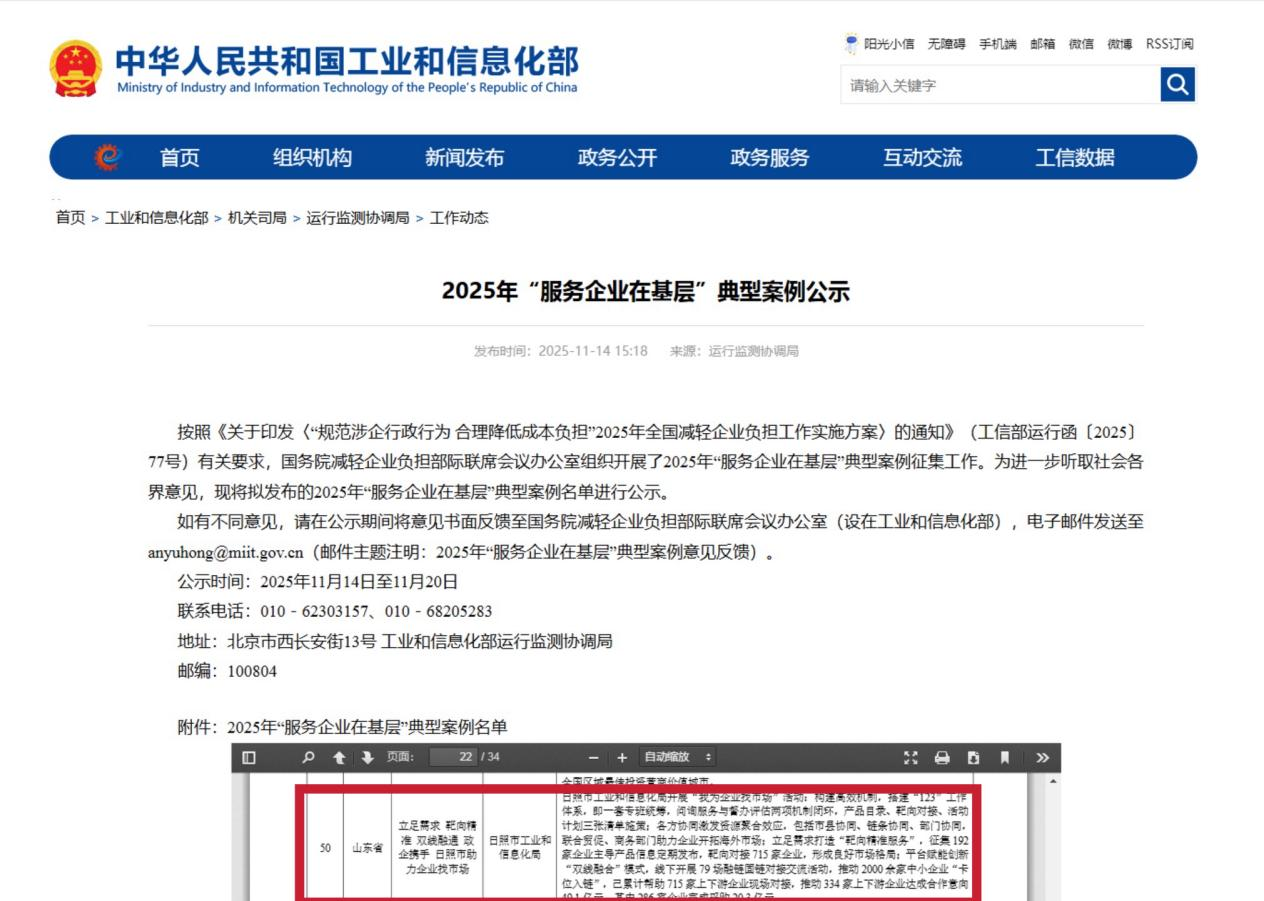Image resolution: width=1264 pixels, height=901 pixels.
Task: Go to next PDF page arrow
Action: point(367,758)
